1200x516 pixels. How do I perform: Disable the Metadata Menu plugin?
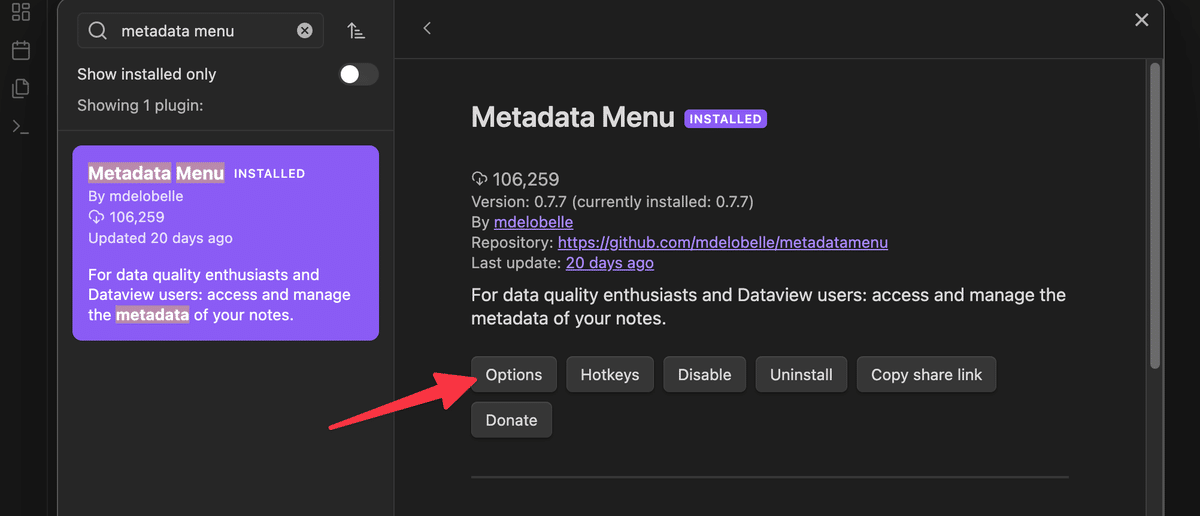[705, 375]
